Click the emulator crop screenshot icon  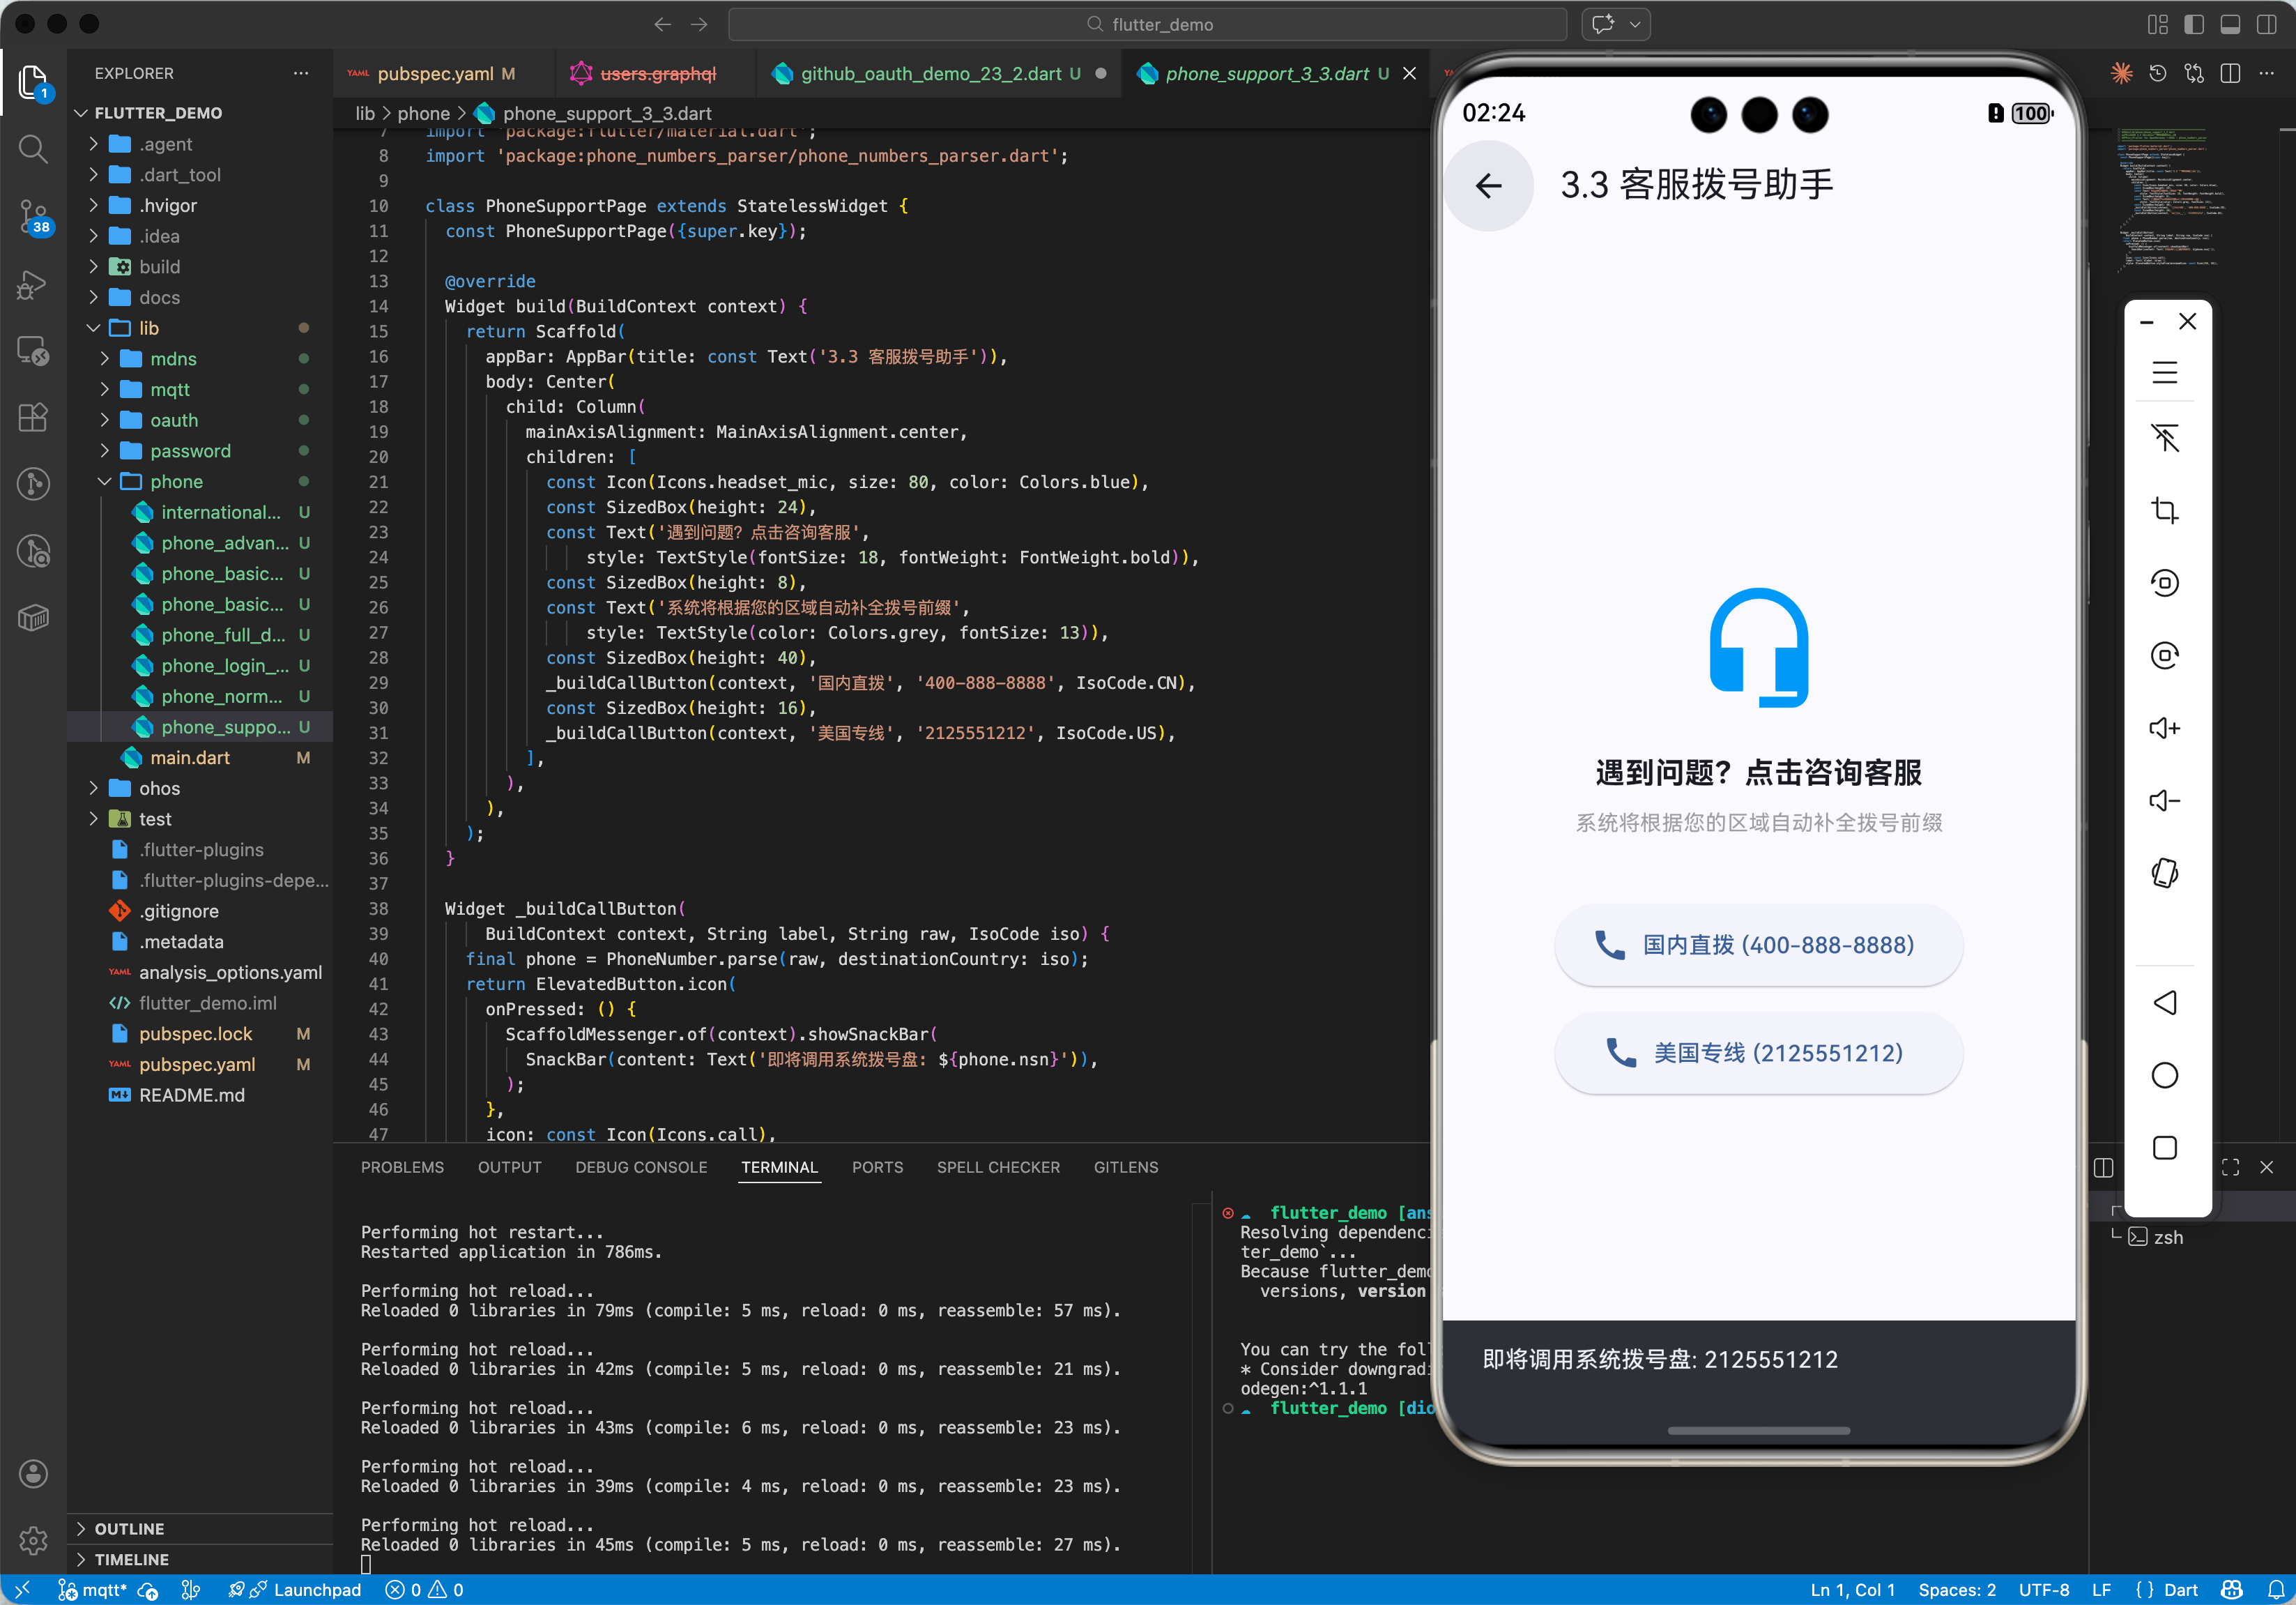(2164, 510)
